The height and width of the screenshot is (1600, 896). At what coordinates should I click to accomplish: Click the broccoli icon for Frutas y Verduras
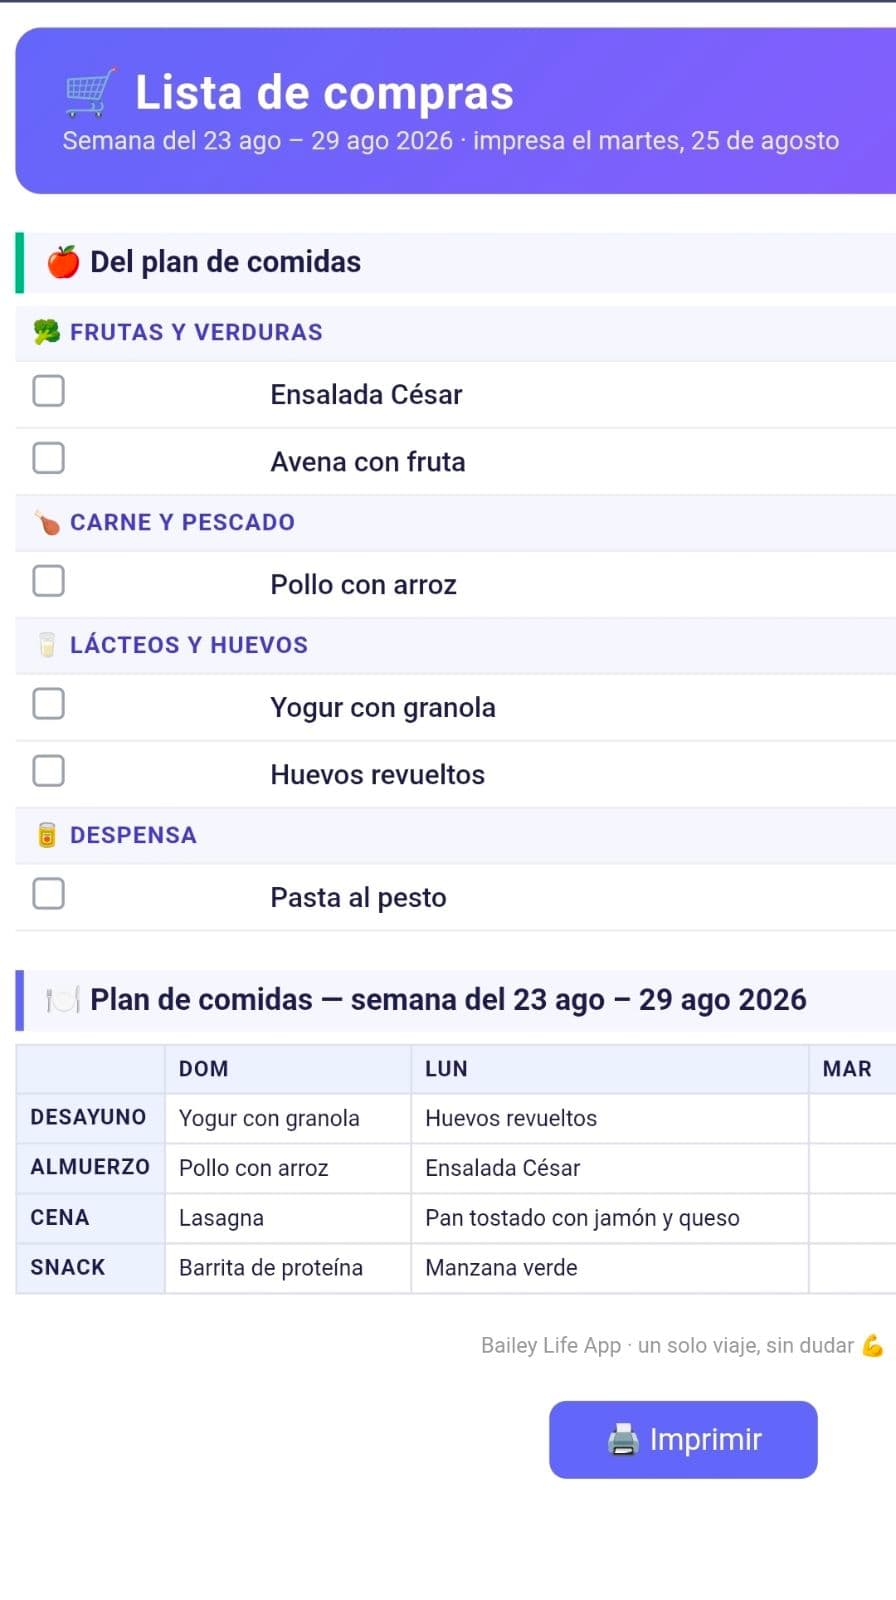click(x=47, y=332)
